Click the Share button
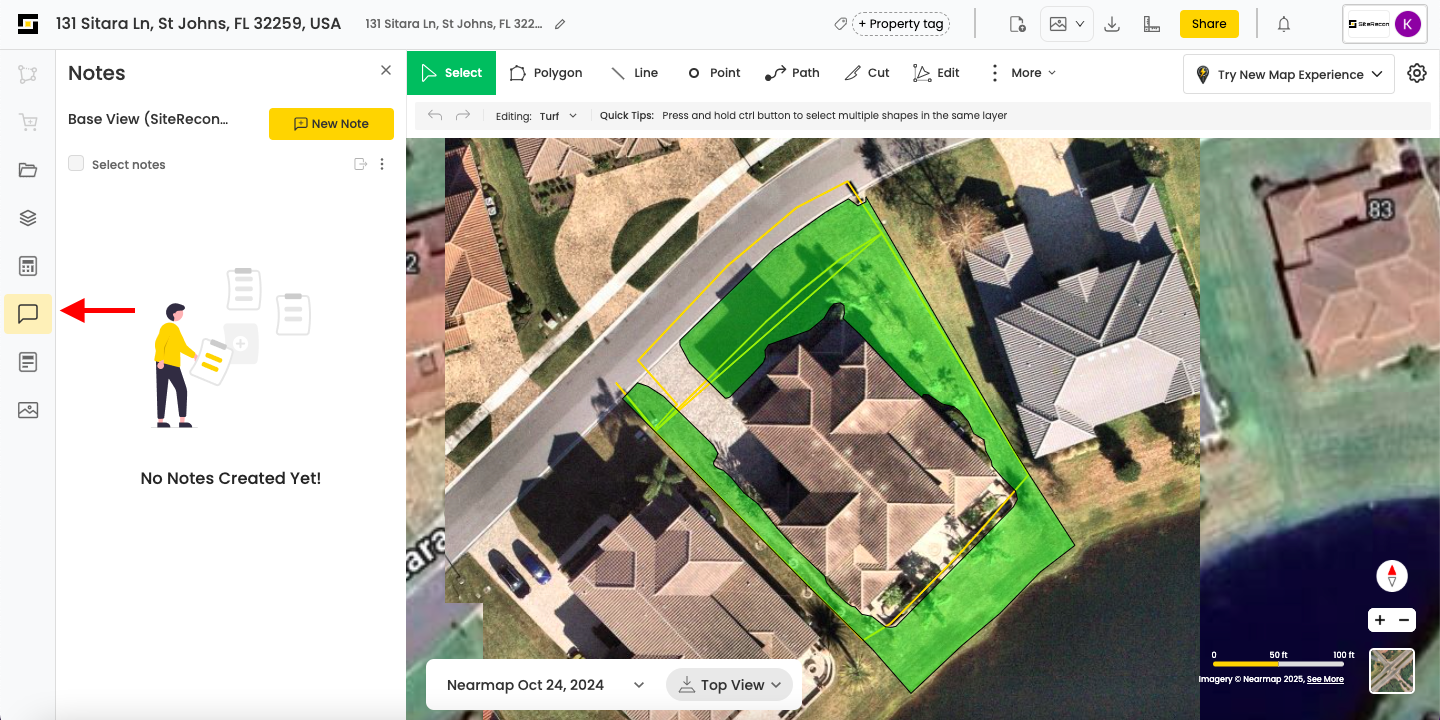This screenshot has height=720, width=1440. pyautogui.click(x=1209, y=24)
